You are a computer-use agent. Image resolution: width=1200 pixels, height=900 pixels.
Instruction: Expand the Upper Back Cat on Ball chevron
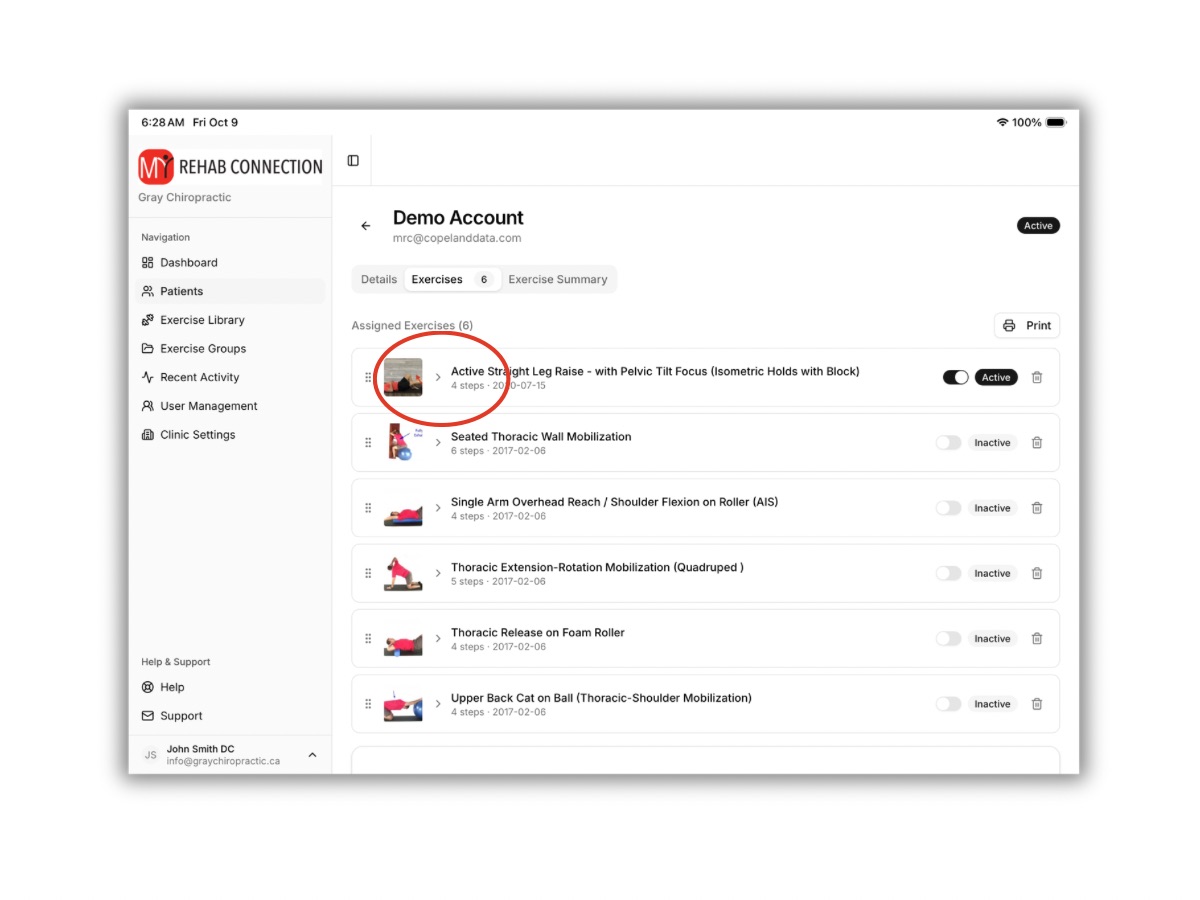pos(438,704)
